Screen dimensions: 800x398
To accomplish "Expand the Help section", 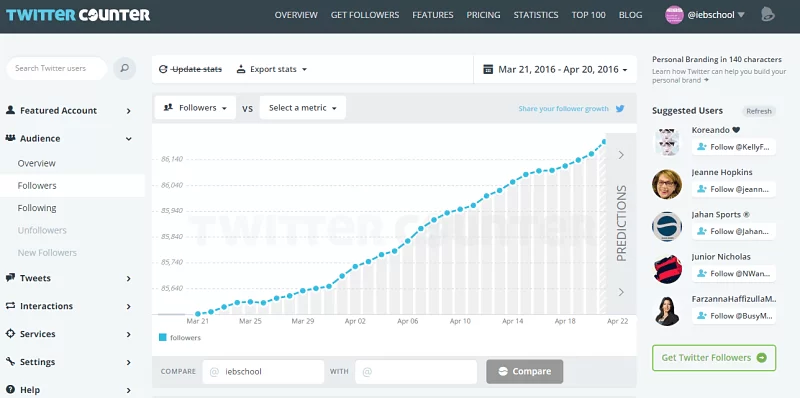I will point(129,390).
